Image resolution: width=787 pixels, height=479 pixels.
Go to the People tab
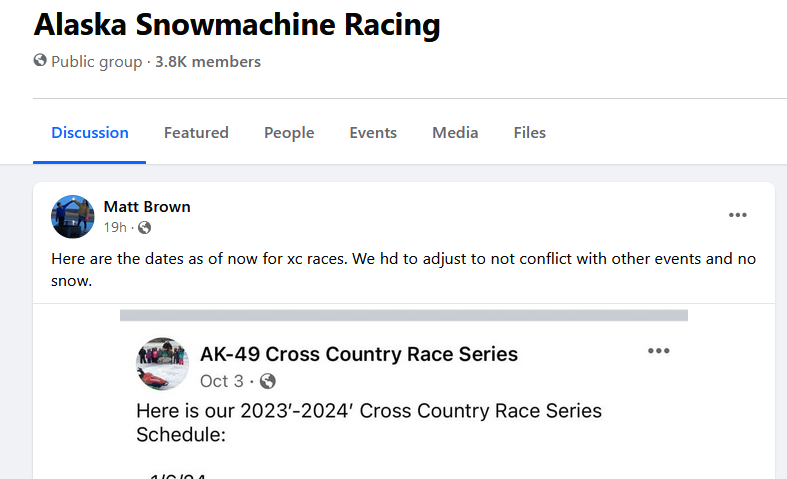point(289,133)
